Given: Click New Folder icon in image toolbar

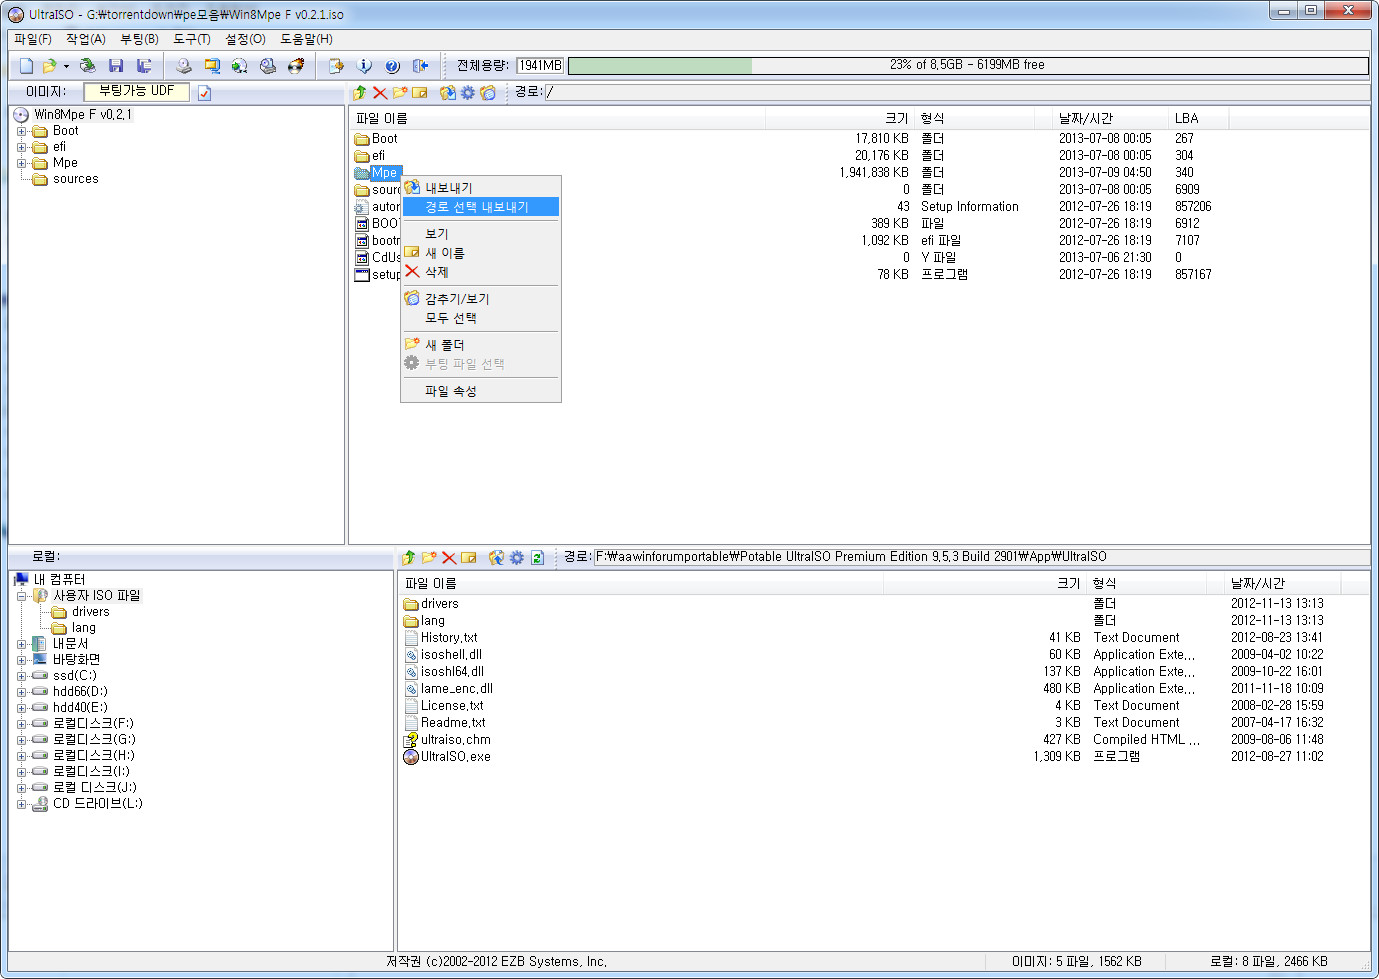Looking at the screenshot, I should click(400, 93).
